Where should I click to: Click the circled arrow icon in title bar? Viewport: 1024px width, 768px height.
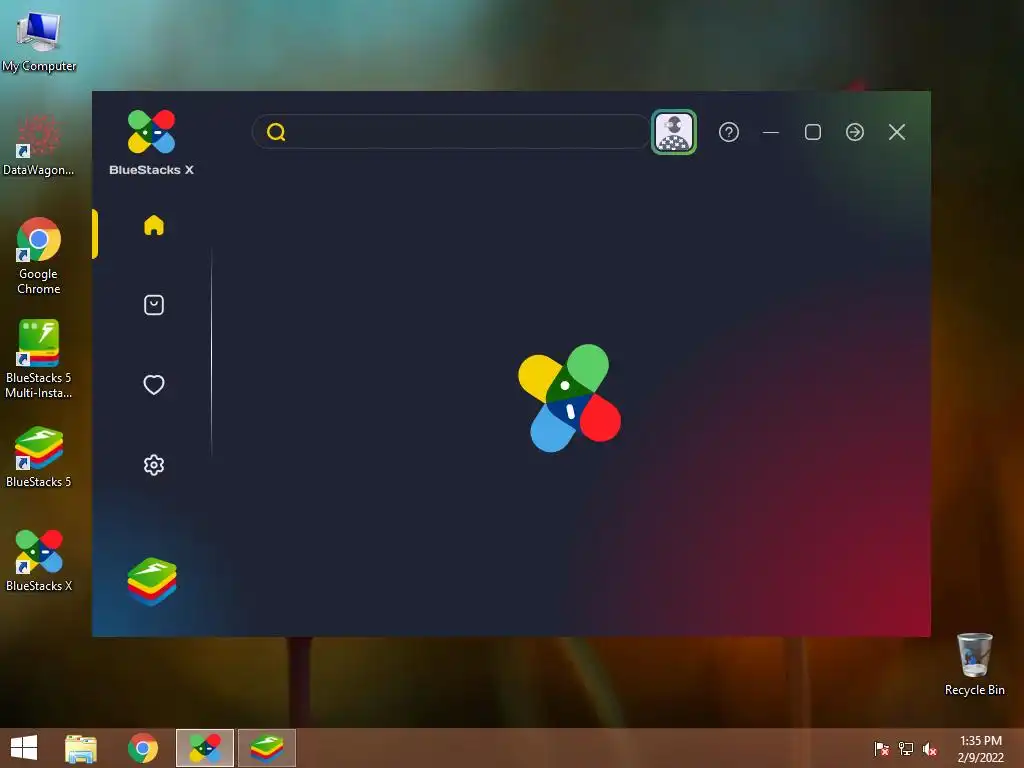pyautogui.click(x=855, y=132)
